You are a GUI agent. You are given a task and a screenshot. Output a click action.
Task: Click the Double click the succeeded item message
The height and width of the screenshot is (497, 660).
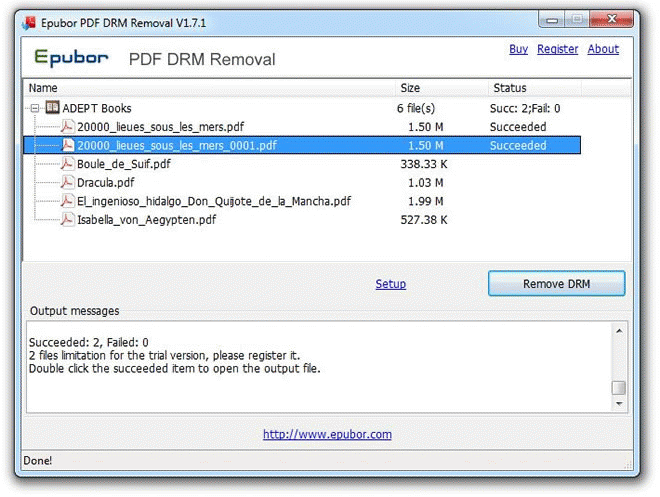click(175, 369)
